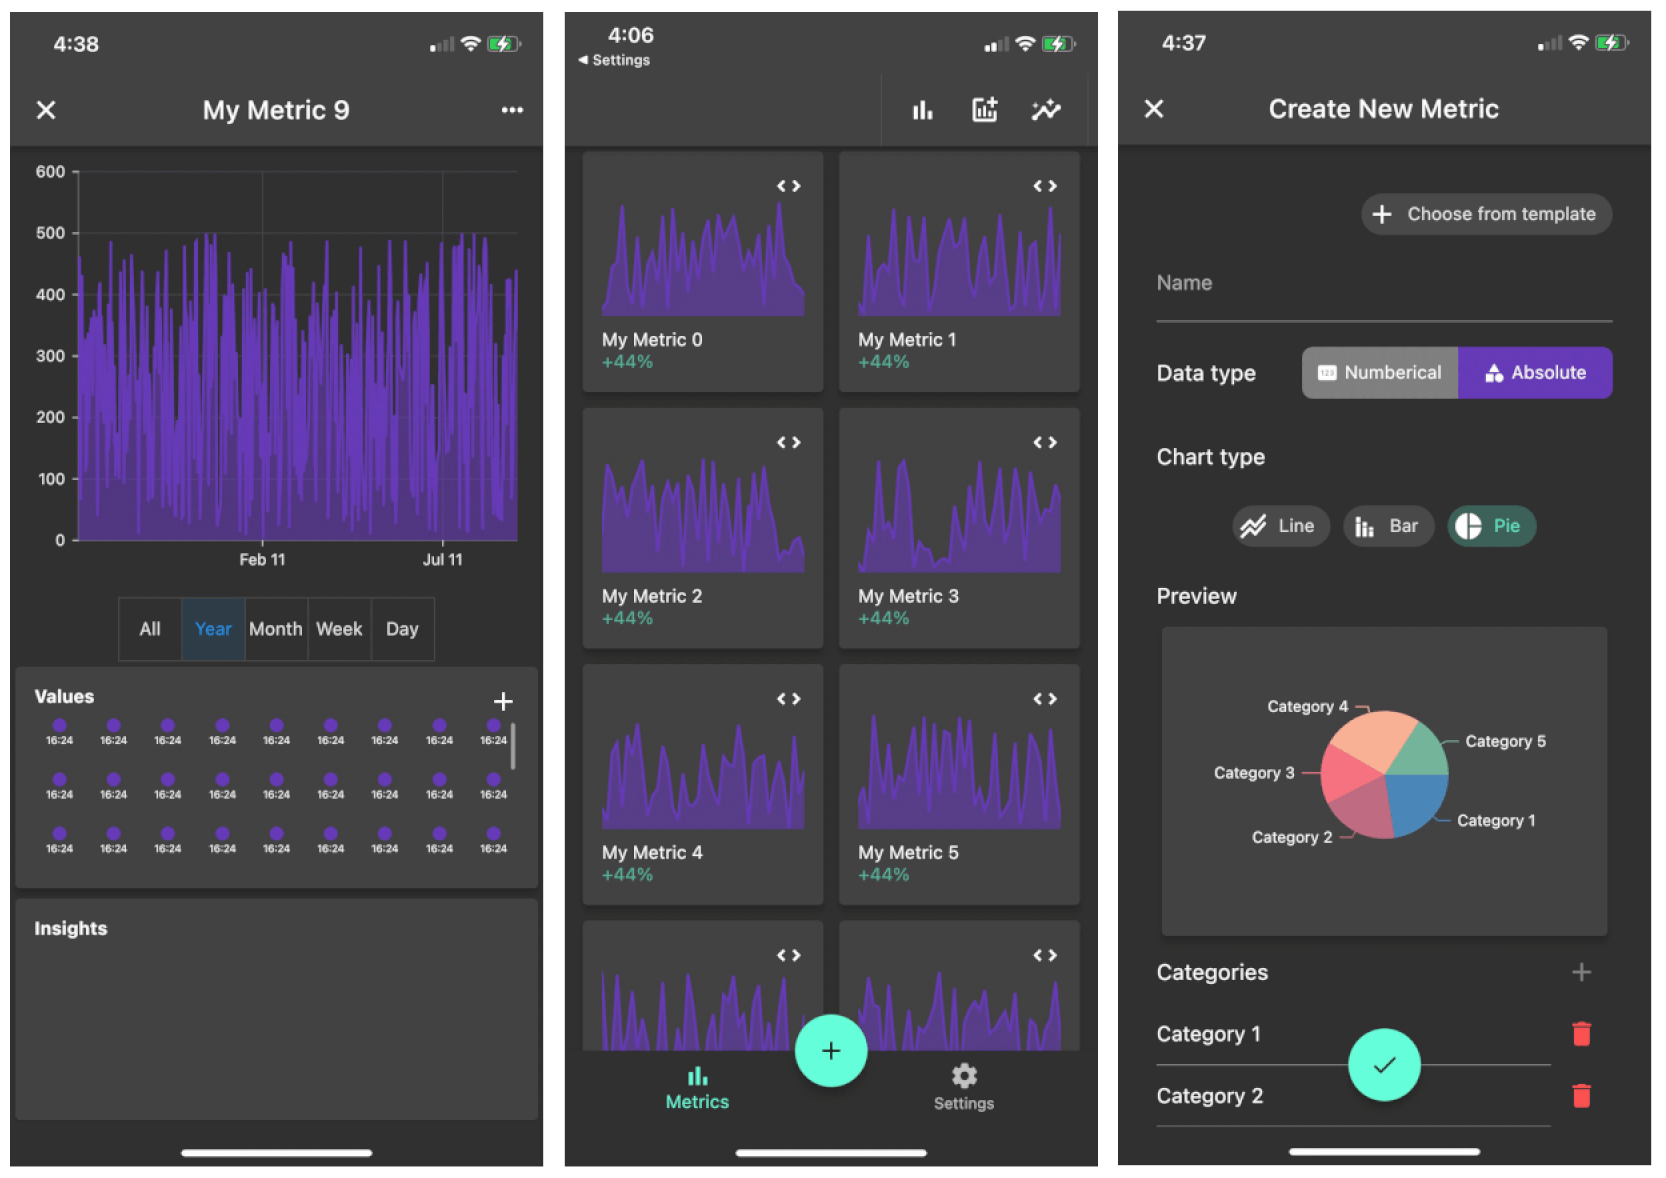
Task: Tap the green plus floating action button
Action: point(831,1050)
